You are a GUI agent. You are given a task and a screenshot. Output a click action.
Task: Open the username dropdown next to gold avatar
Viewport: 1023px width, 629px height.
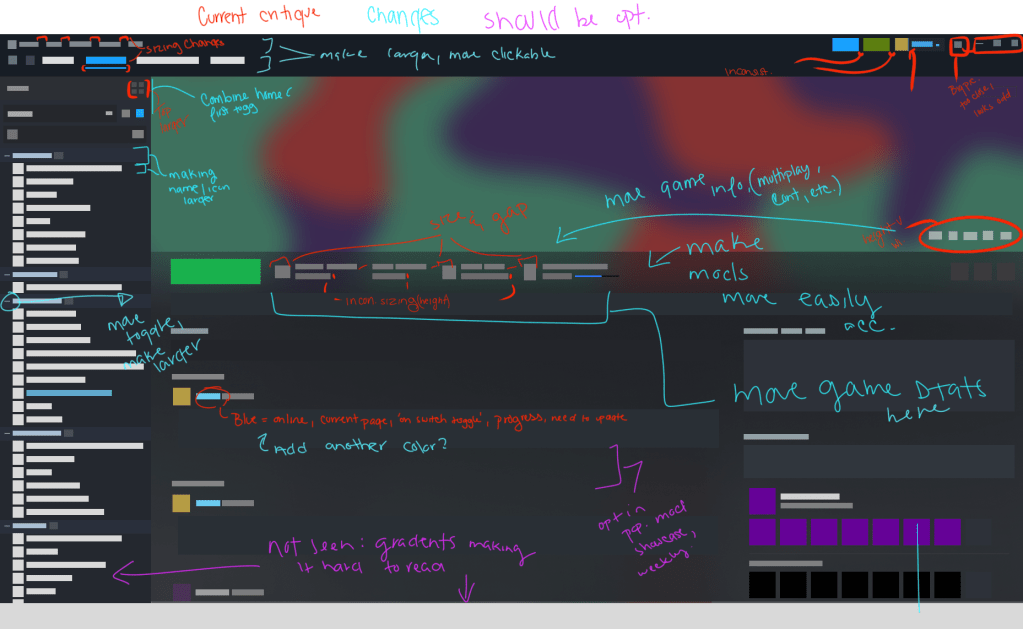coord(924,45)
